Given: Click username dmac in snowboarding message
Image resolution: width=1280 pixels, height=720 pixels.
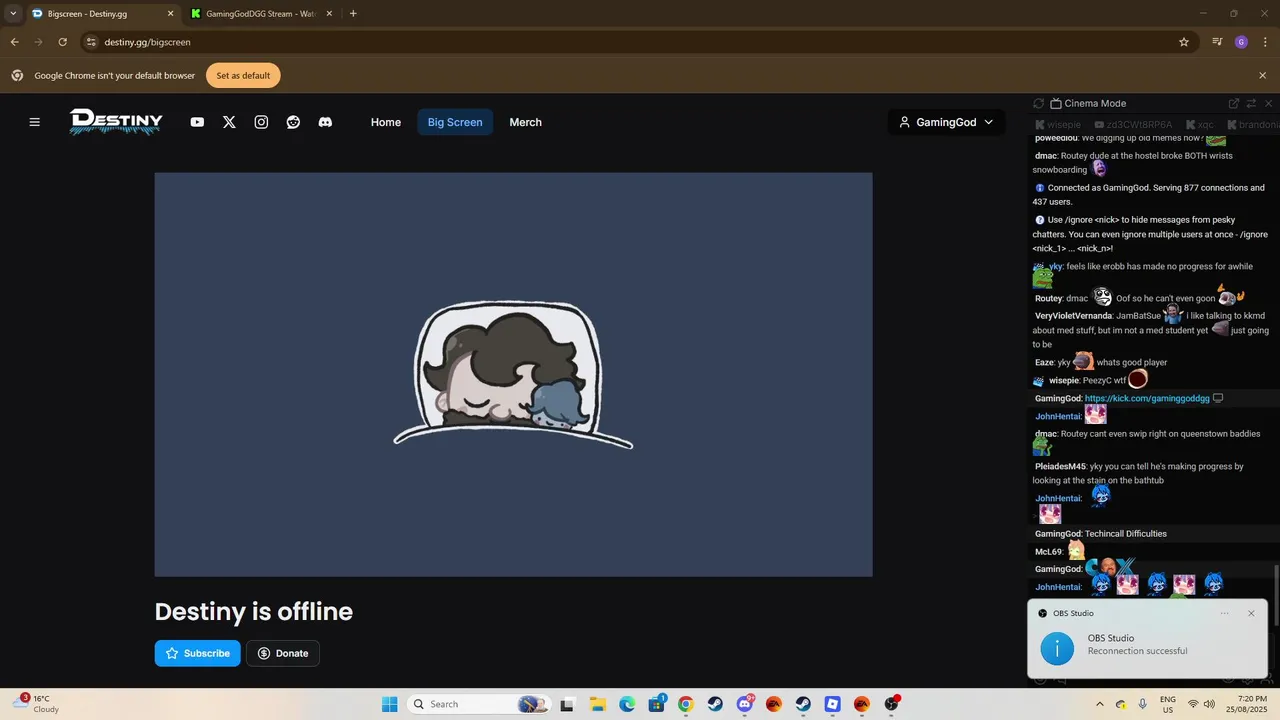Looking at the screenshot, I should (1045, 156).
